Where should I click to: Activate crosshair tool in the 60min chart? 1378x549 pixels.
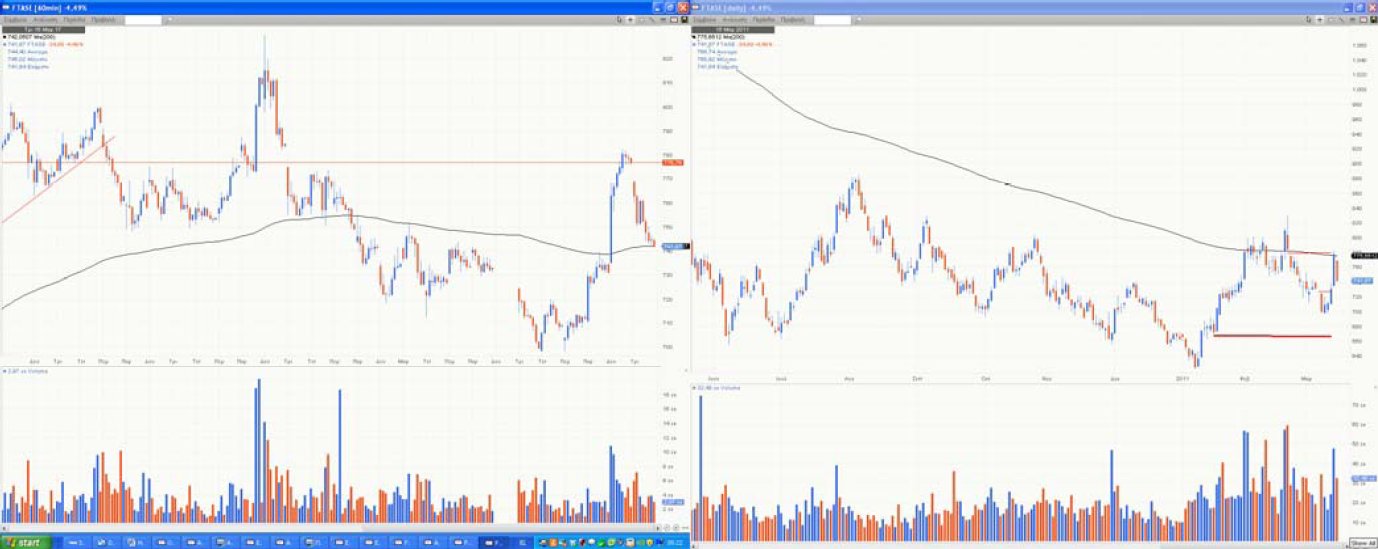coord(629,19)
